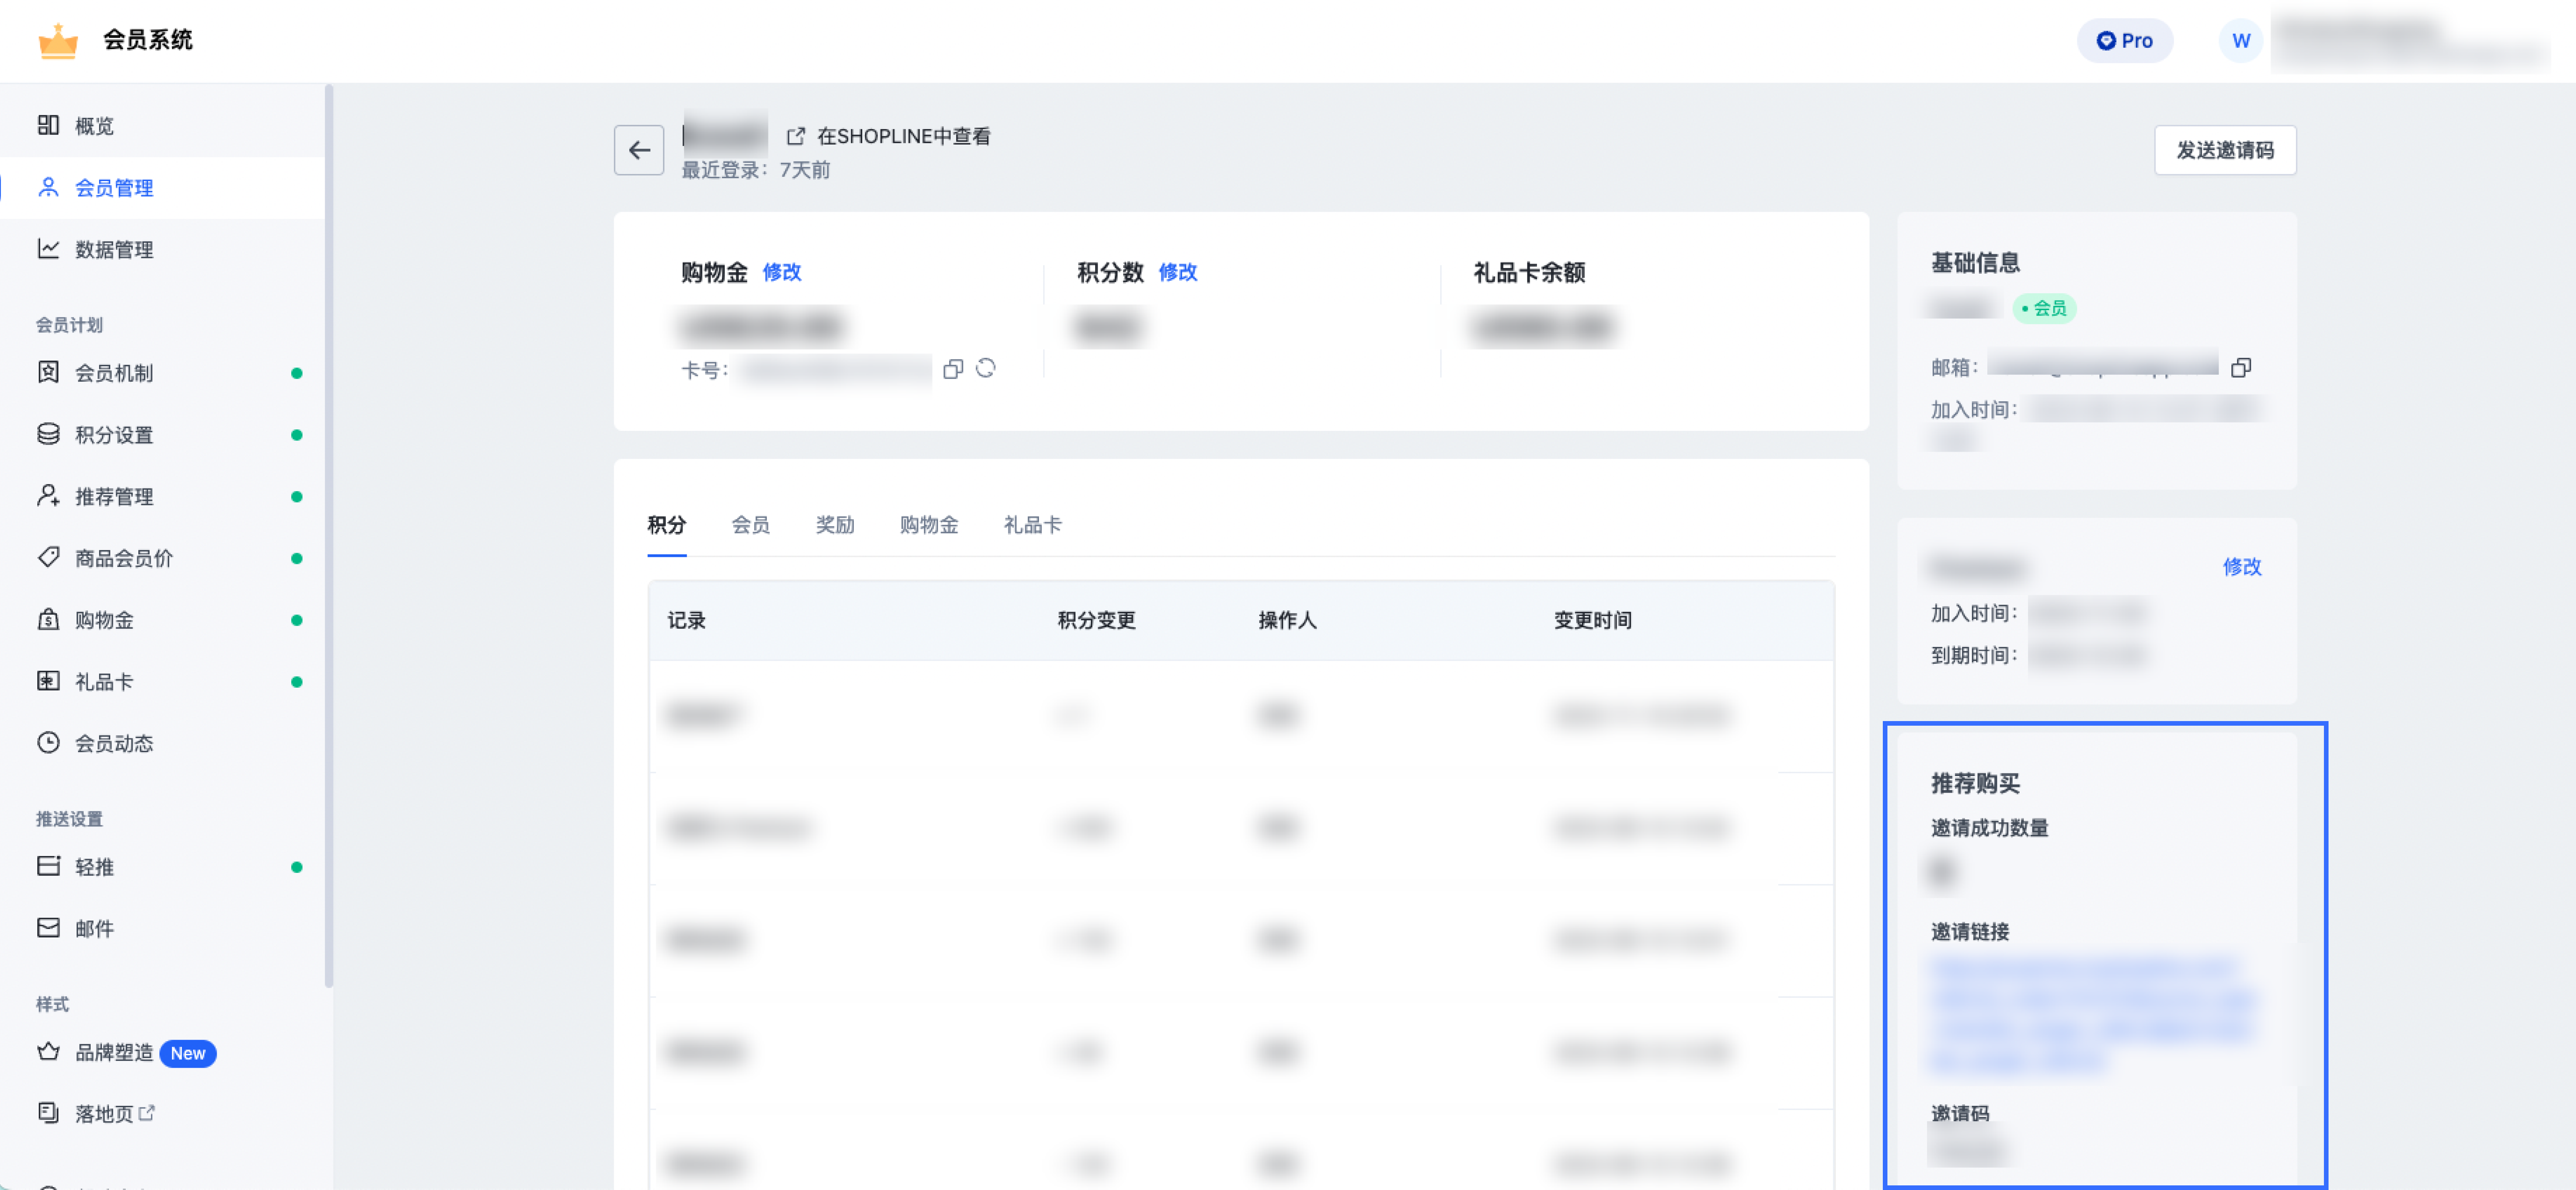Open the 轻推 push settings
The width and height of the screenshot is (2576, 1190).
click(x=95, y=866)
